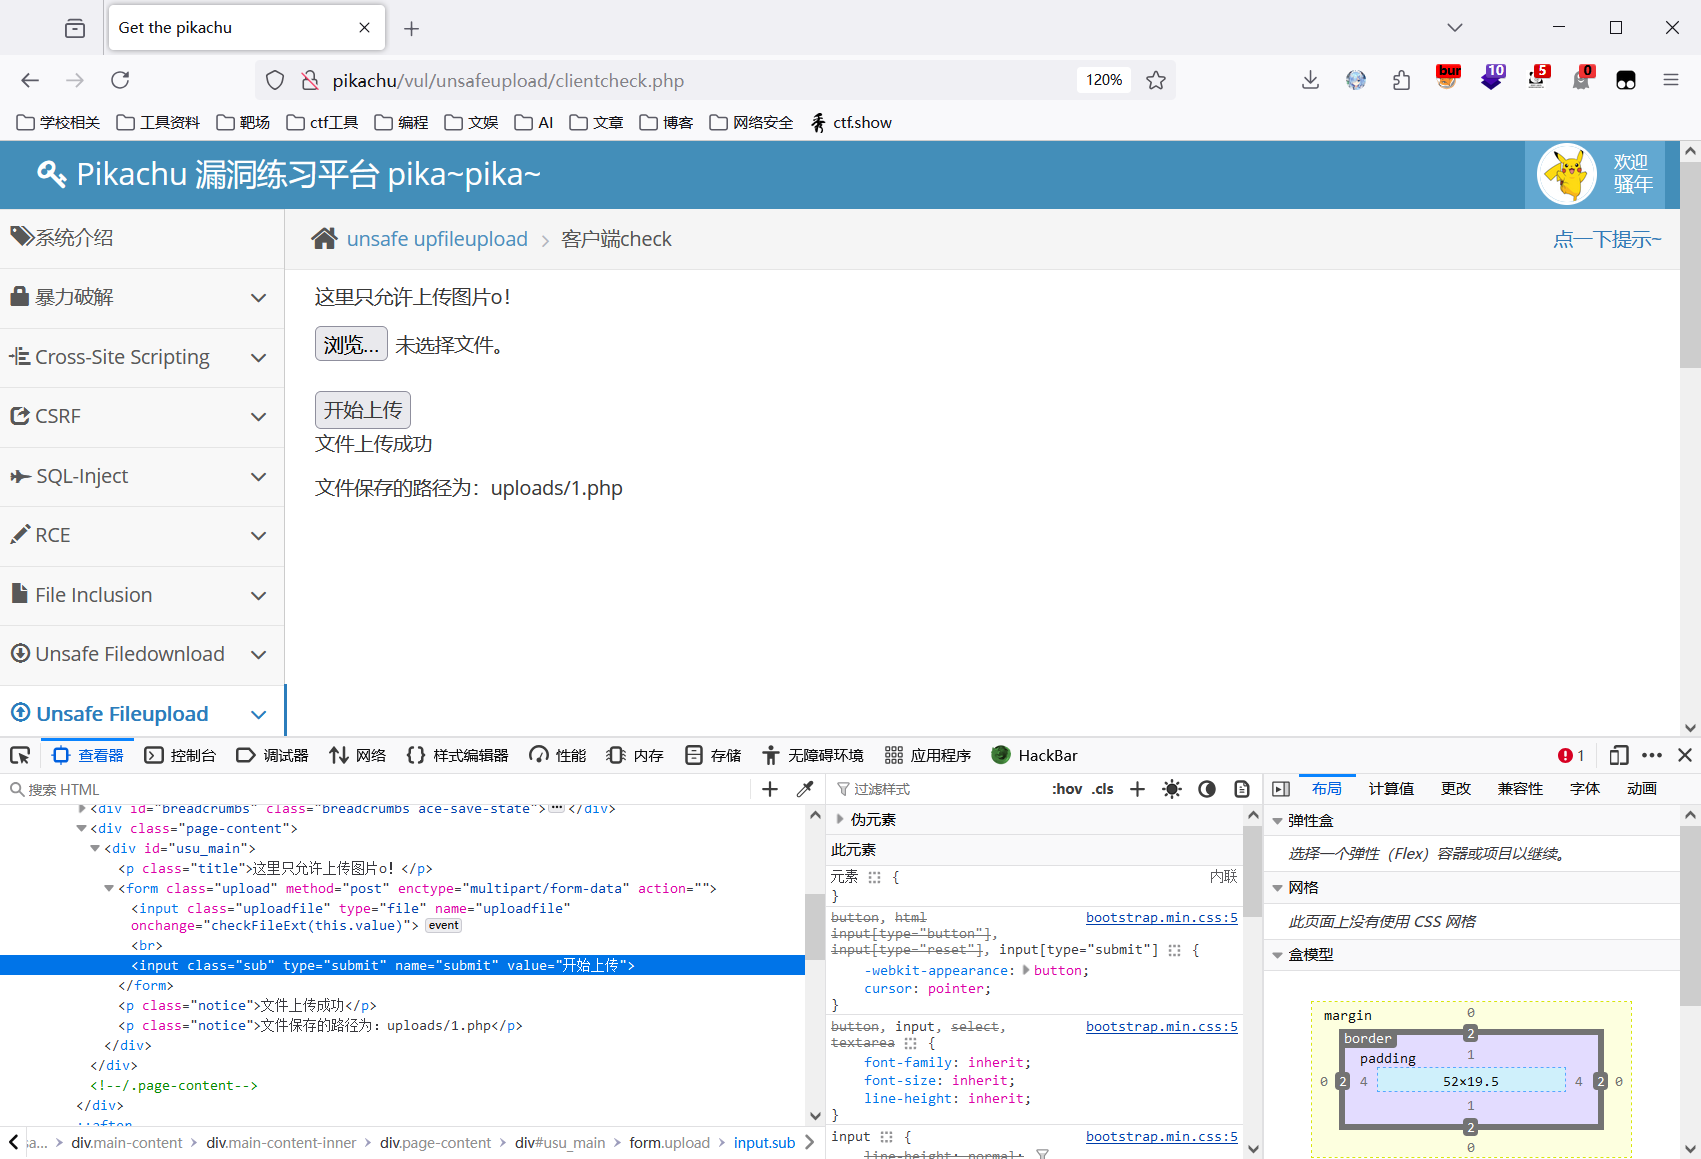Viewport: 1701px width, 1159px height.
Task: Collapse the form.upload node in HTML tree
Action: click(109, 888)
